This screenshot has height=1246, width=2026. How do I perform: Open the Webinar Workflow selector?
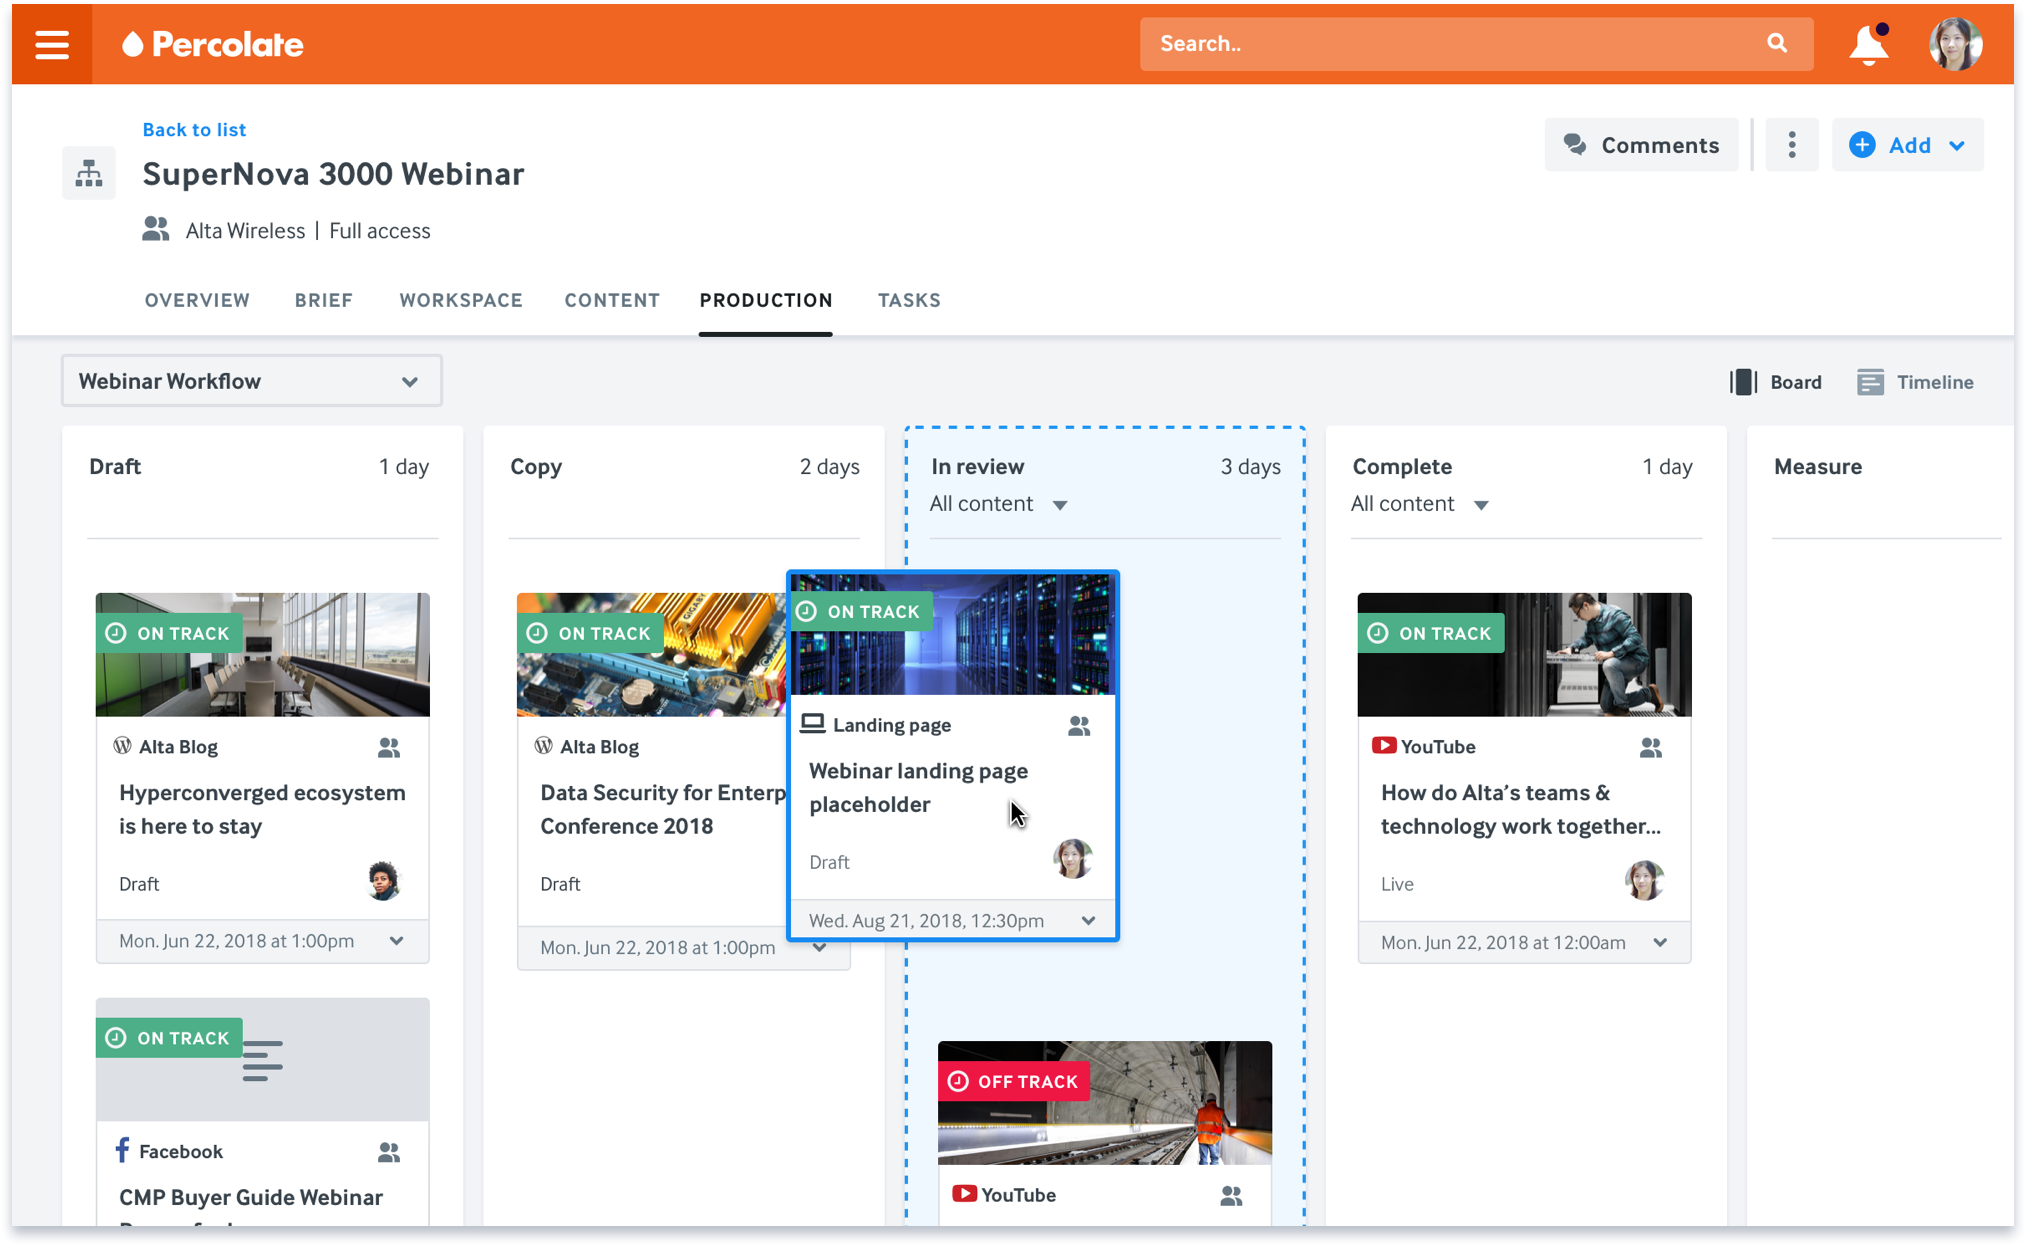pos(251,381)
